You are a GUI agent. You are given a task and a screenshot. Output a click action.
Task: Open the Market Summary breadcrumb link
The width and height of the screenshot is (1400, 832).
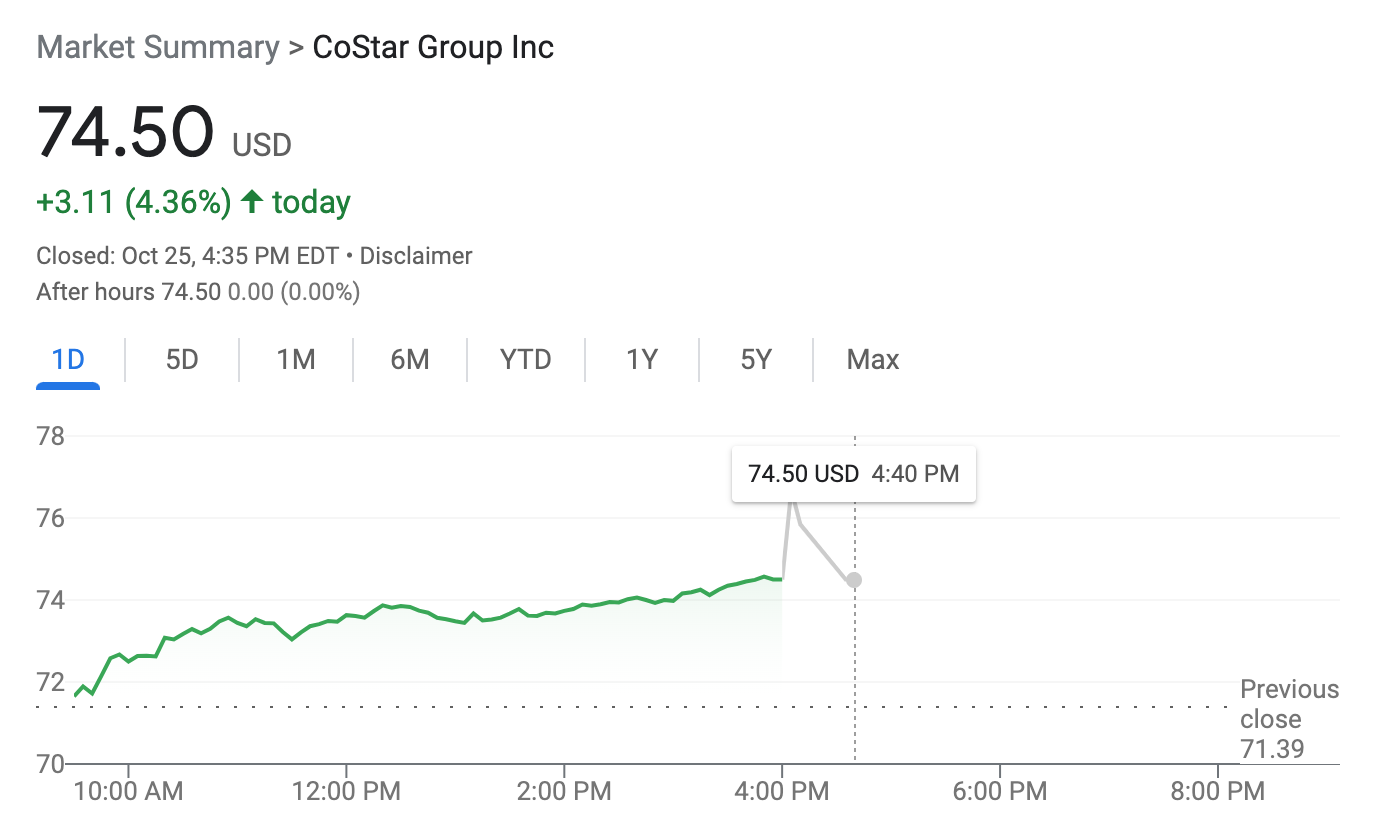coord(158,47)
